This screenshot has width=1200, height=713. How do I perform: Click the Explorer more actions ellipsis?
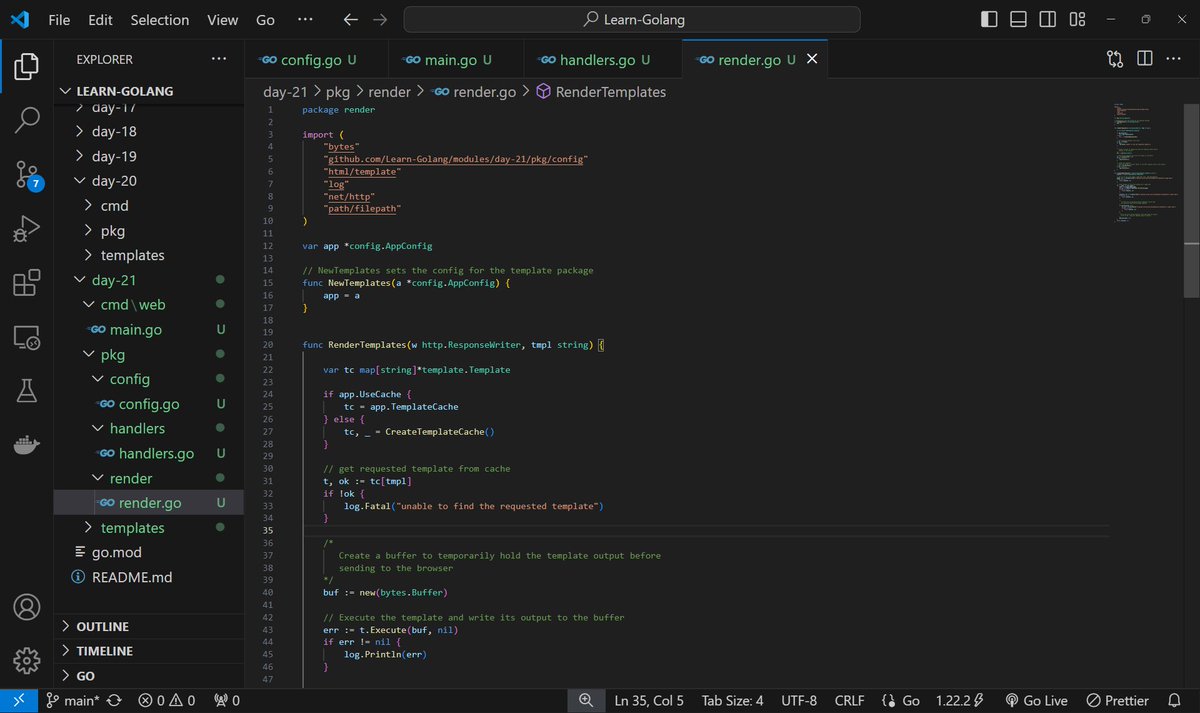(218, 59)
